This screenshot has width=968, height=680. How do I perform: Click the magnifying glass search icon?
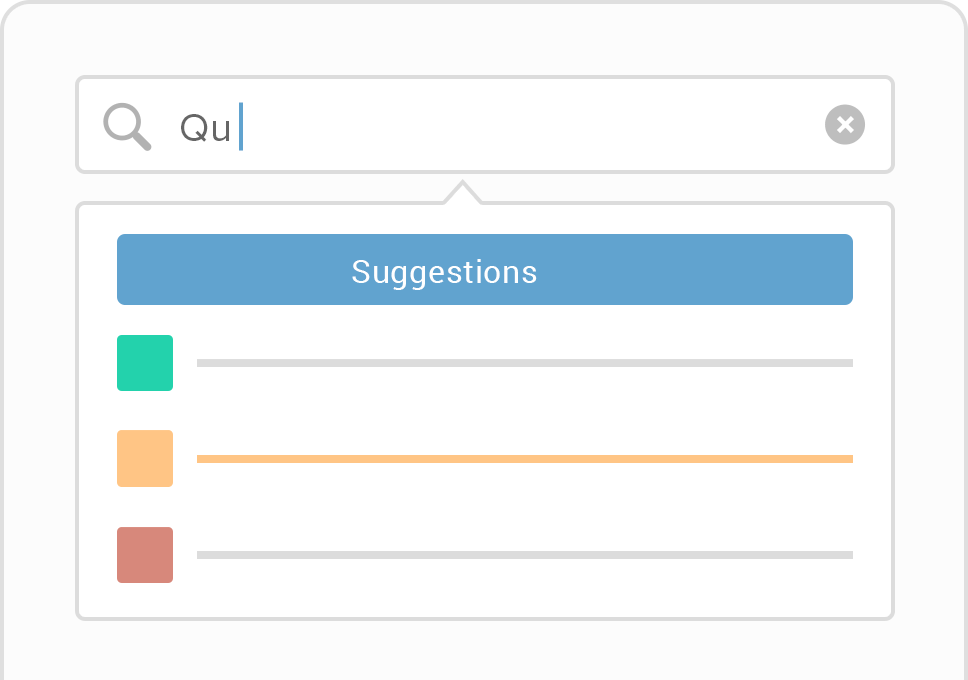(126, 125)
